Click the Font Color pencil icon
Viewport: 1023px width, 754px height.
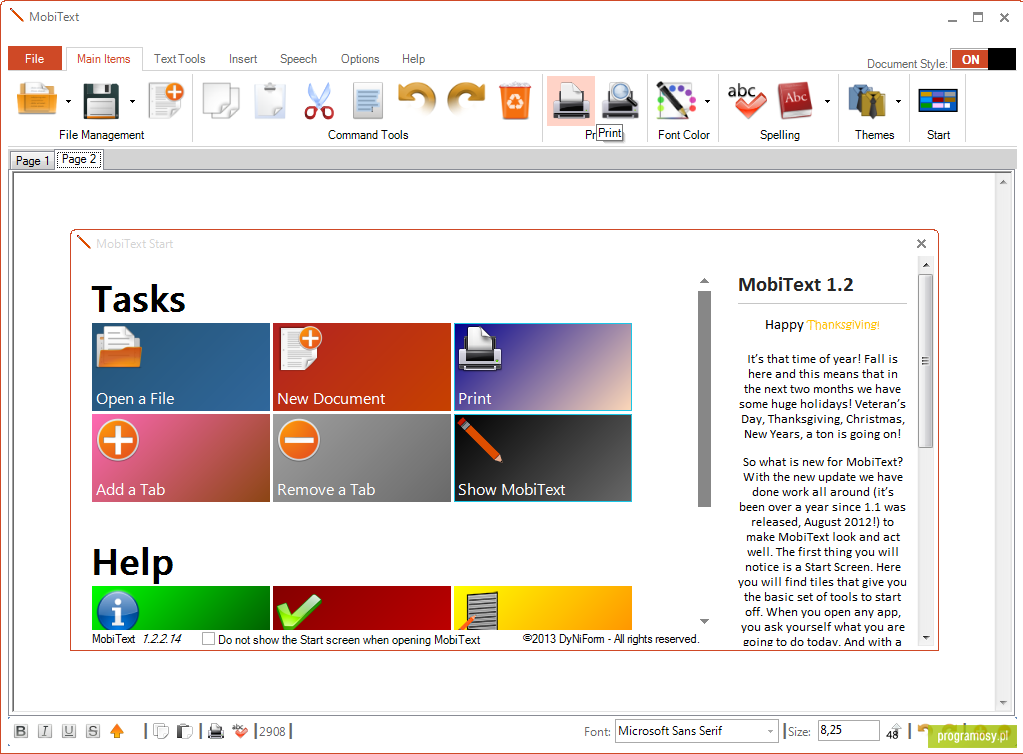coord(675,100)
